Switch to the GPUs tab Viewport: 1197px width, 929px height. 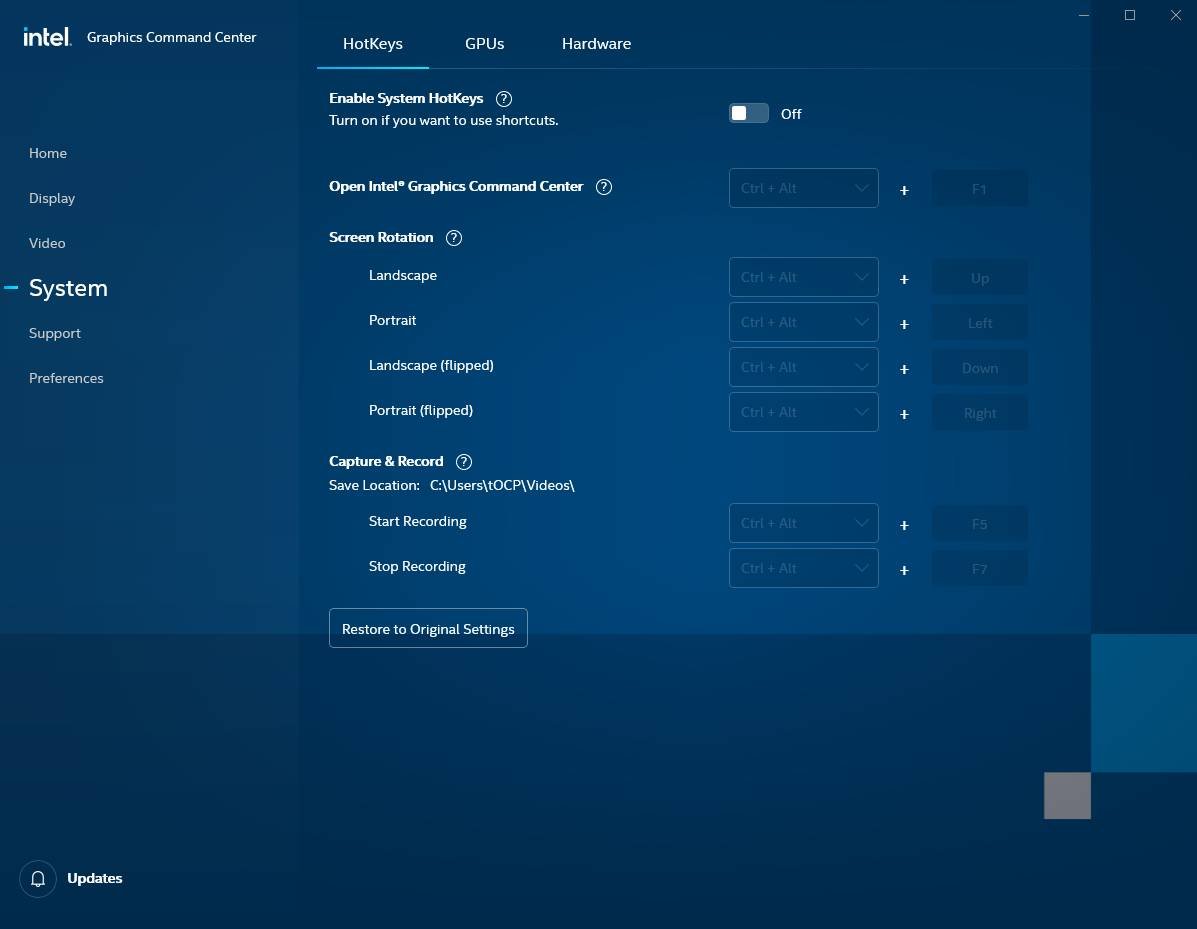pos(484,44)
